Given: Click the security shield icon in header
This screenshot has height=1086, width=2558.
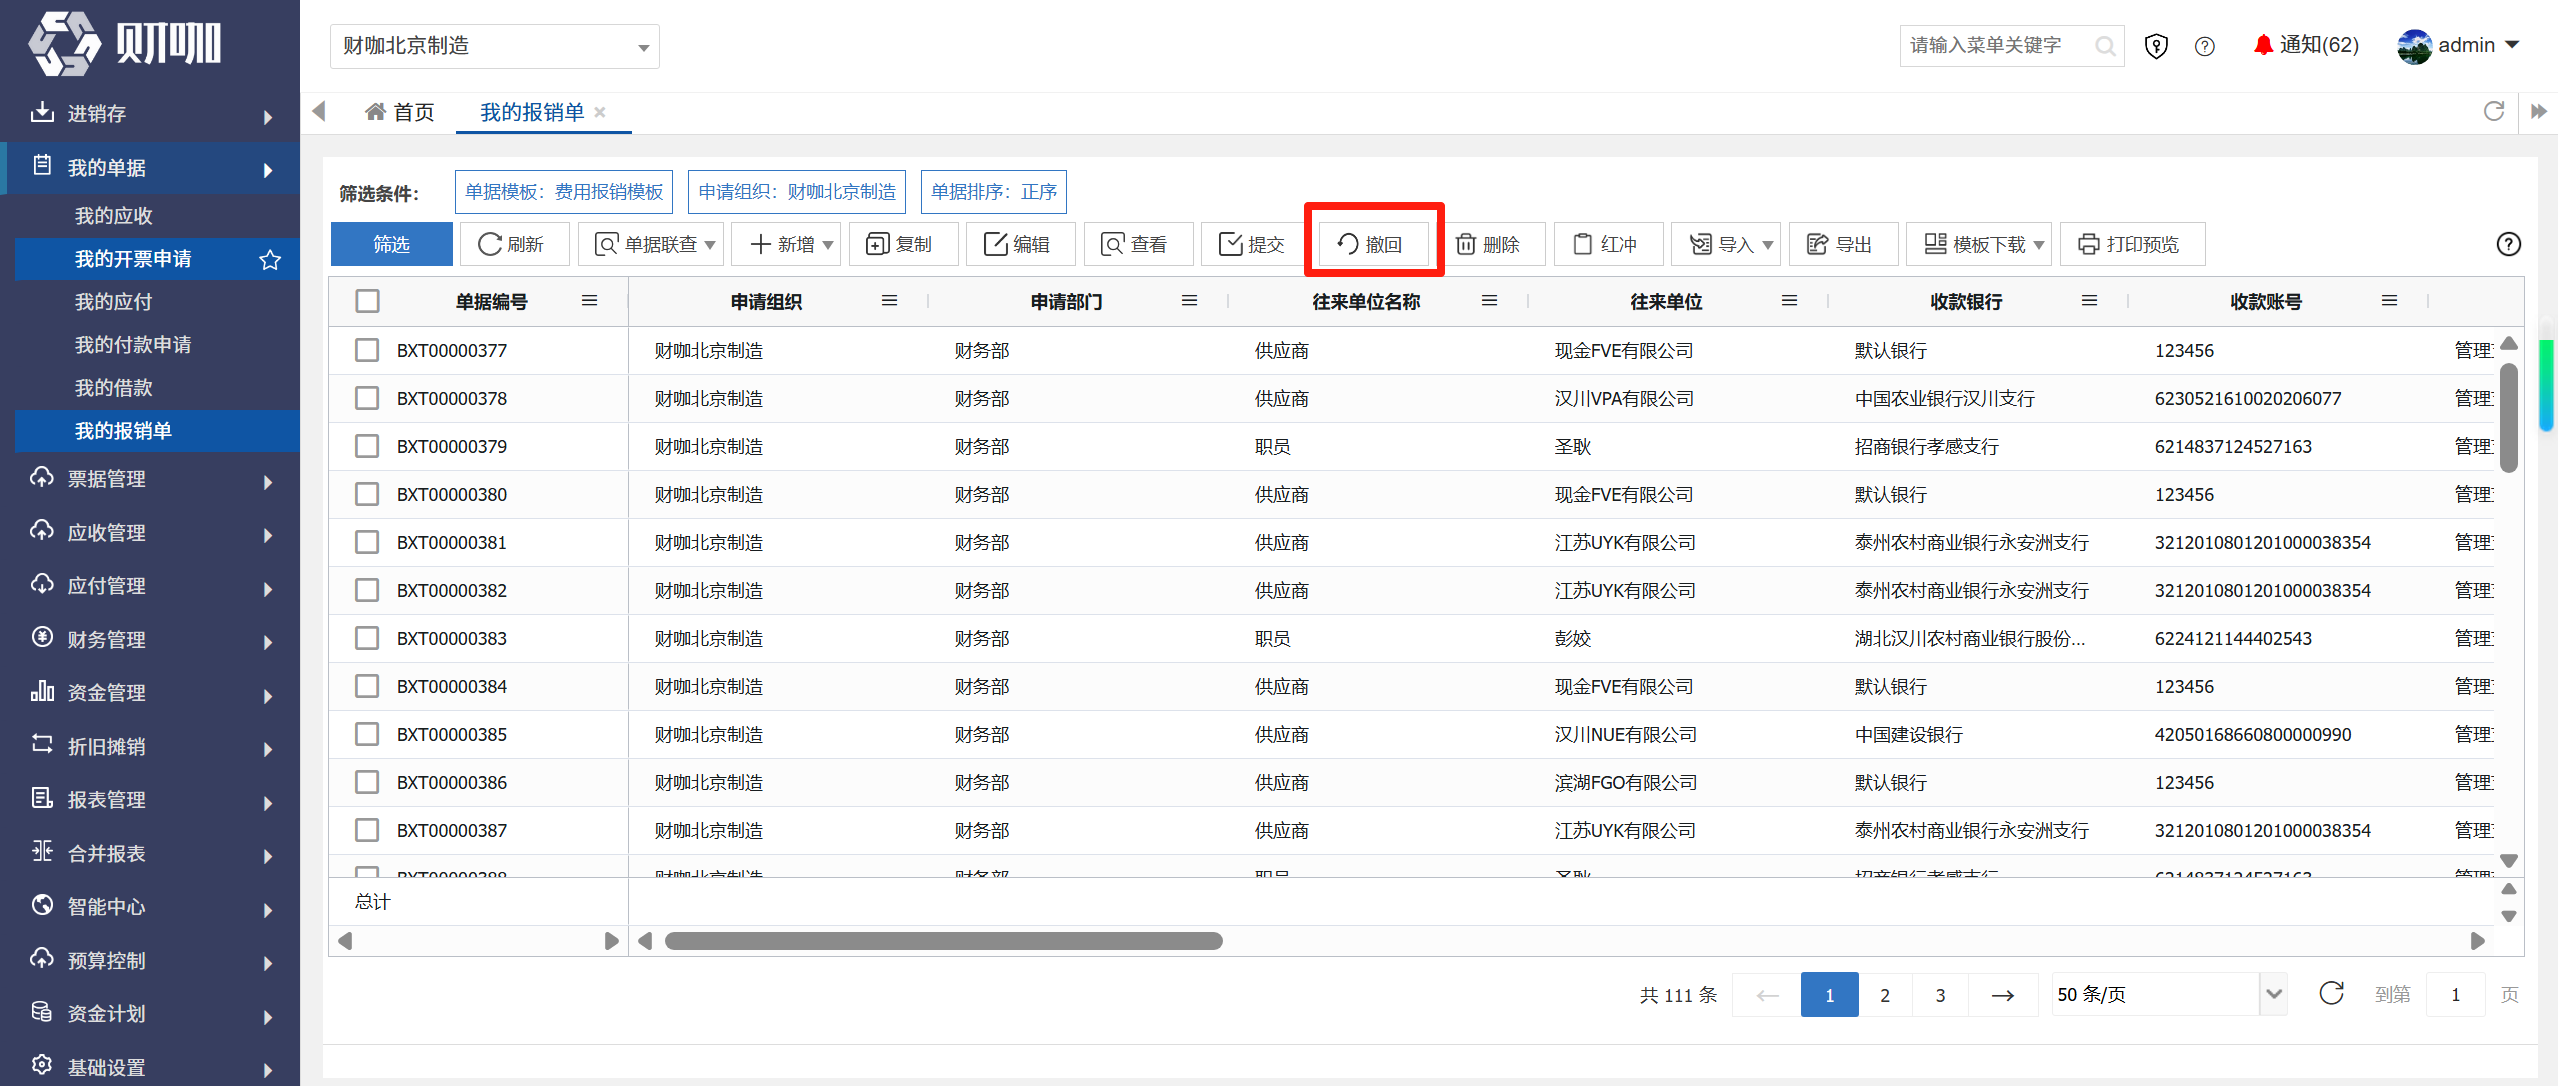Looking at the screenshot, I should coord(2157,46).
